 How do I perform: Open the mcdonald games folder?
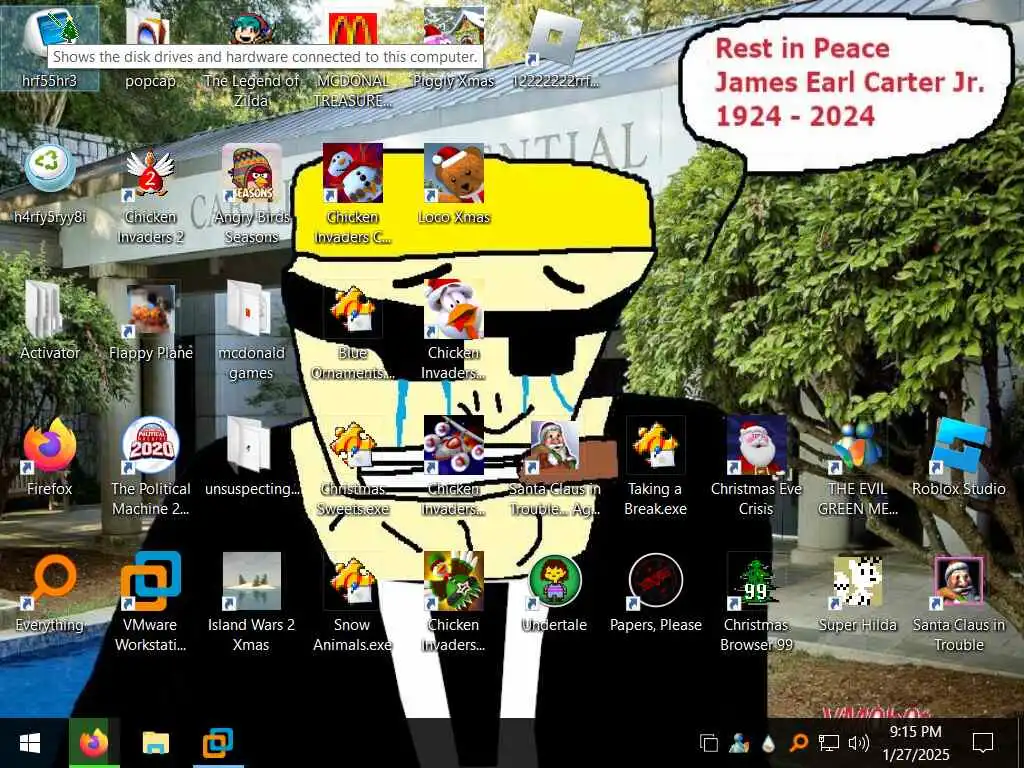tap(251, 330)
